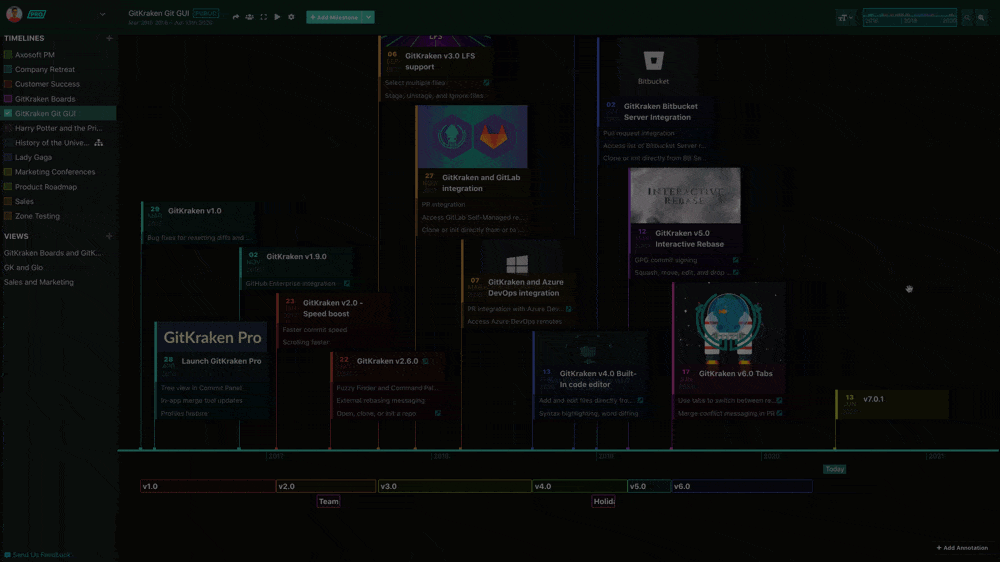Click the PRO badge icon
The height and width of the screenshot is (562, 1000).
[x=36, y=14]
